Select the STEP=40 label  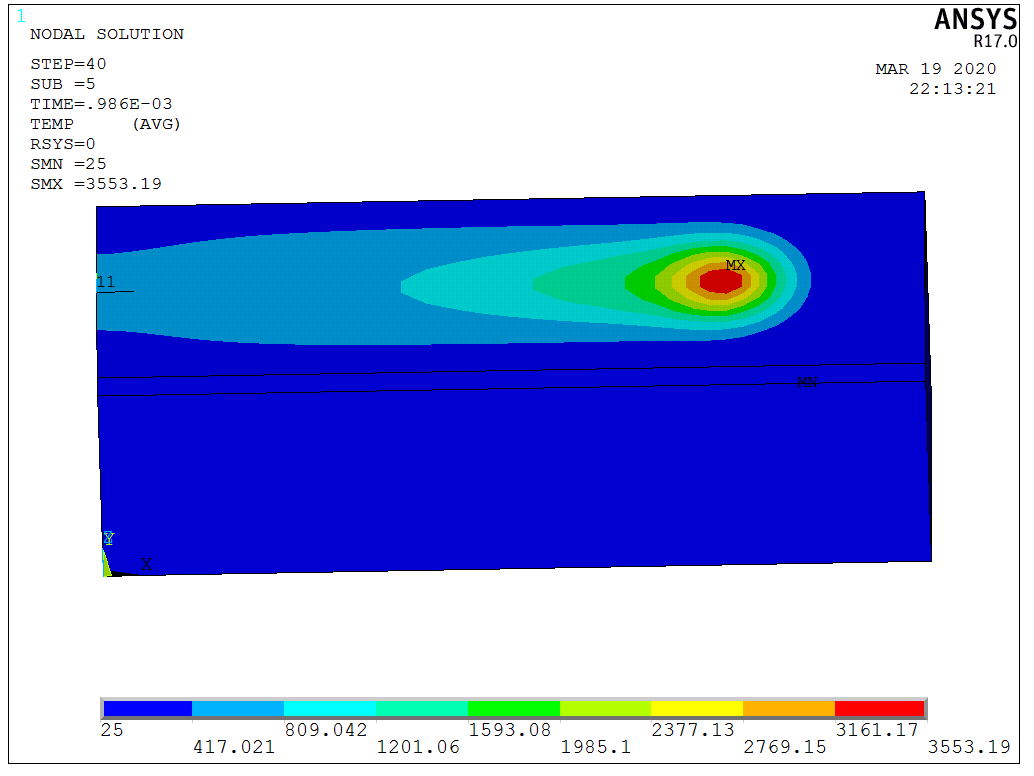(x=68, y=64)
